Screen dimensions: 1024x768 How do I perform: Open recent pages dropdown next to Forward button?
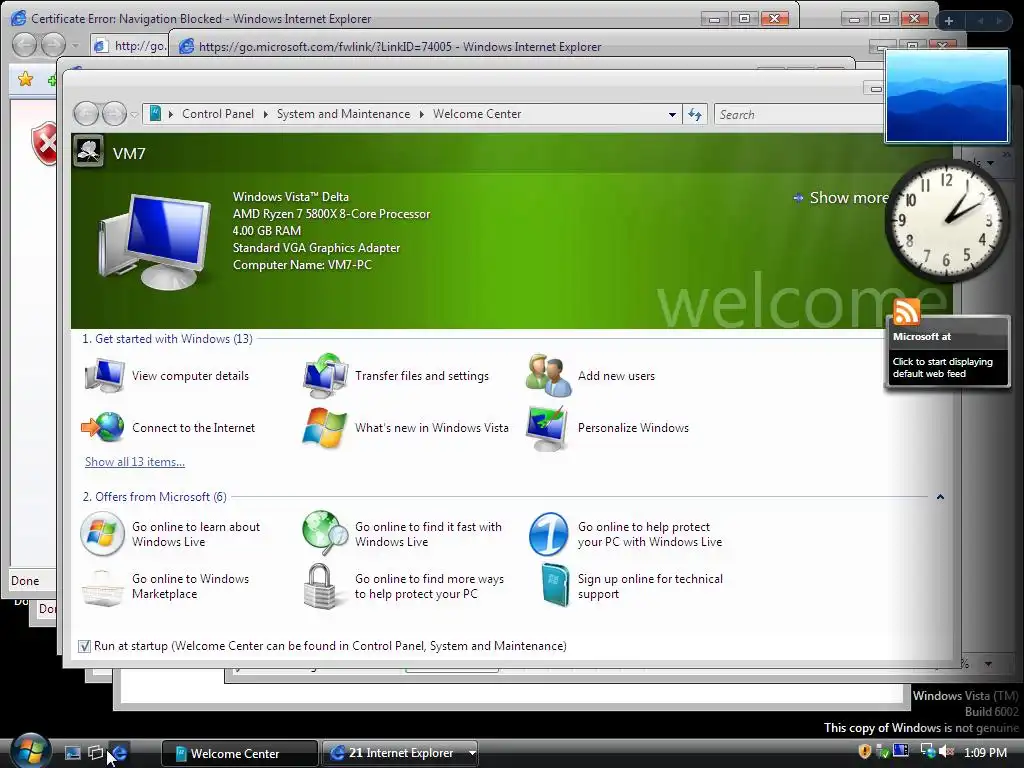click(134, 115)
